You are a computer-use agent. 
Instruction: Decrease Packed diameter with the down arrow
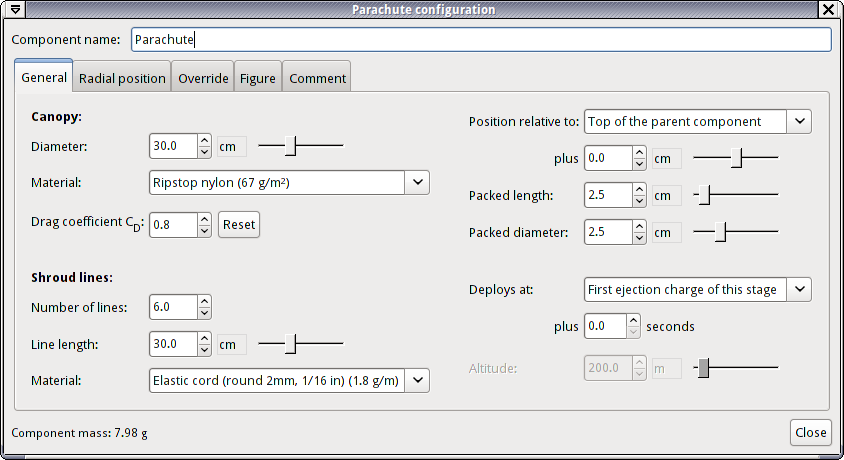click(x=640, y=238)
